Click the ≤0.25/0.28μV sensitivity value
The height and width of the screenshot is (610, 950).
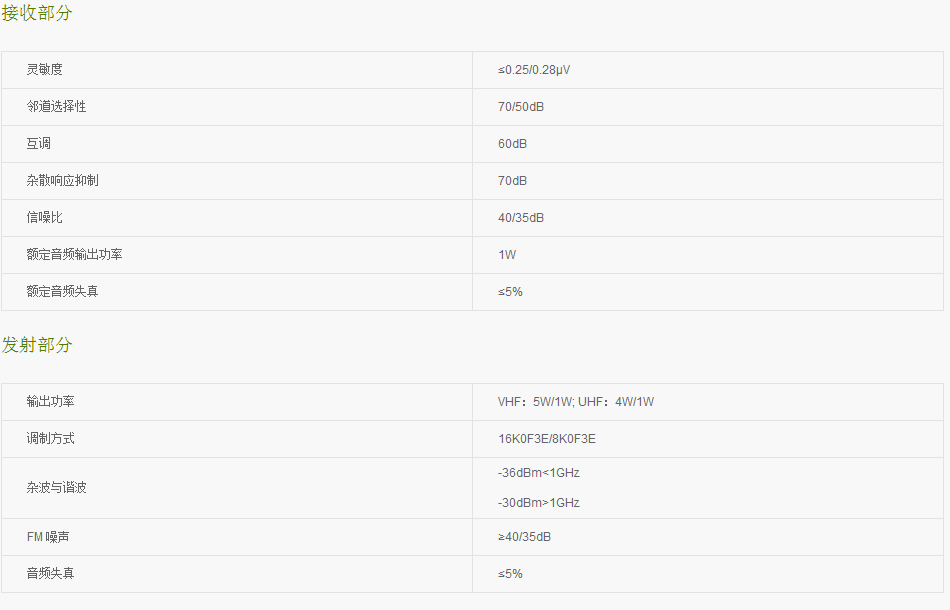click(534, 70)
